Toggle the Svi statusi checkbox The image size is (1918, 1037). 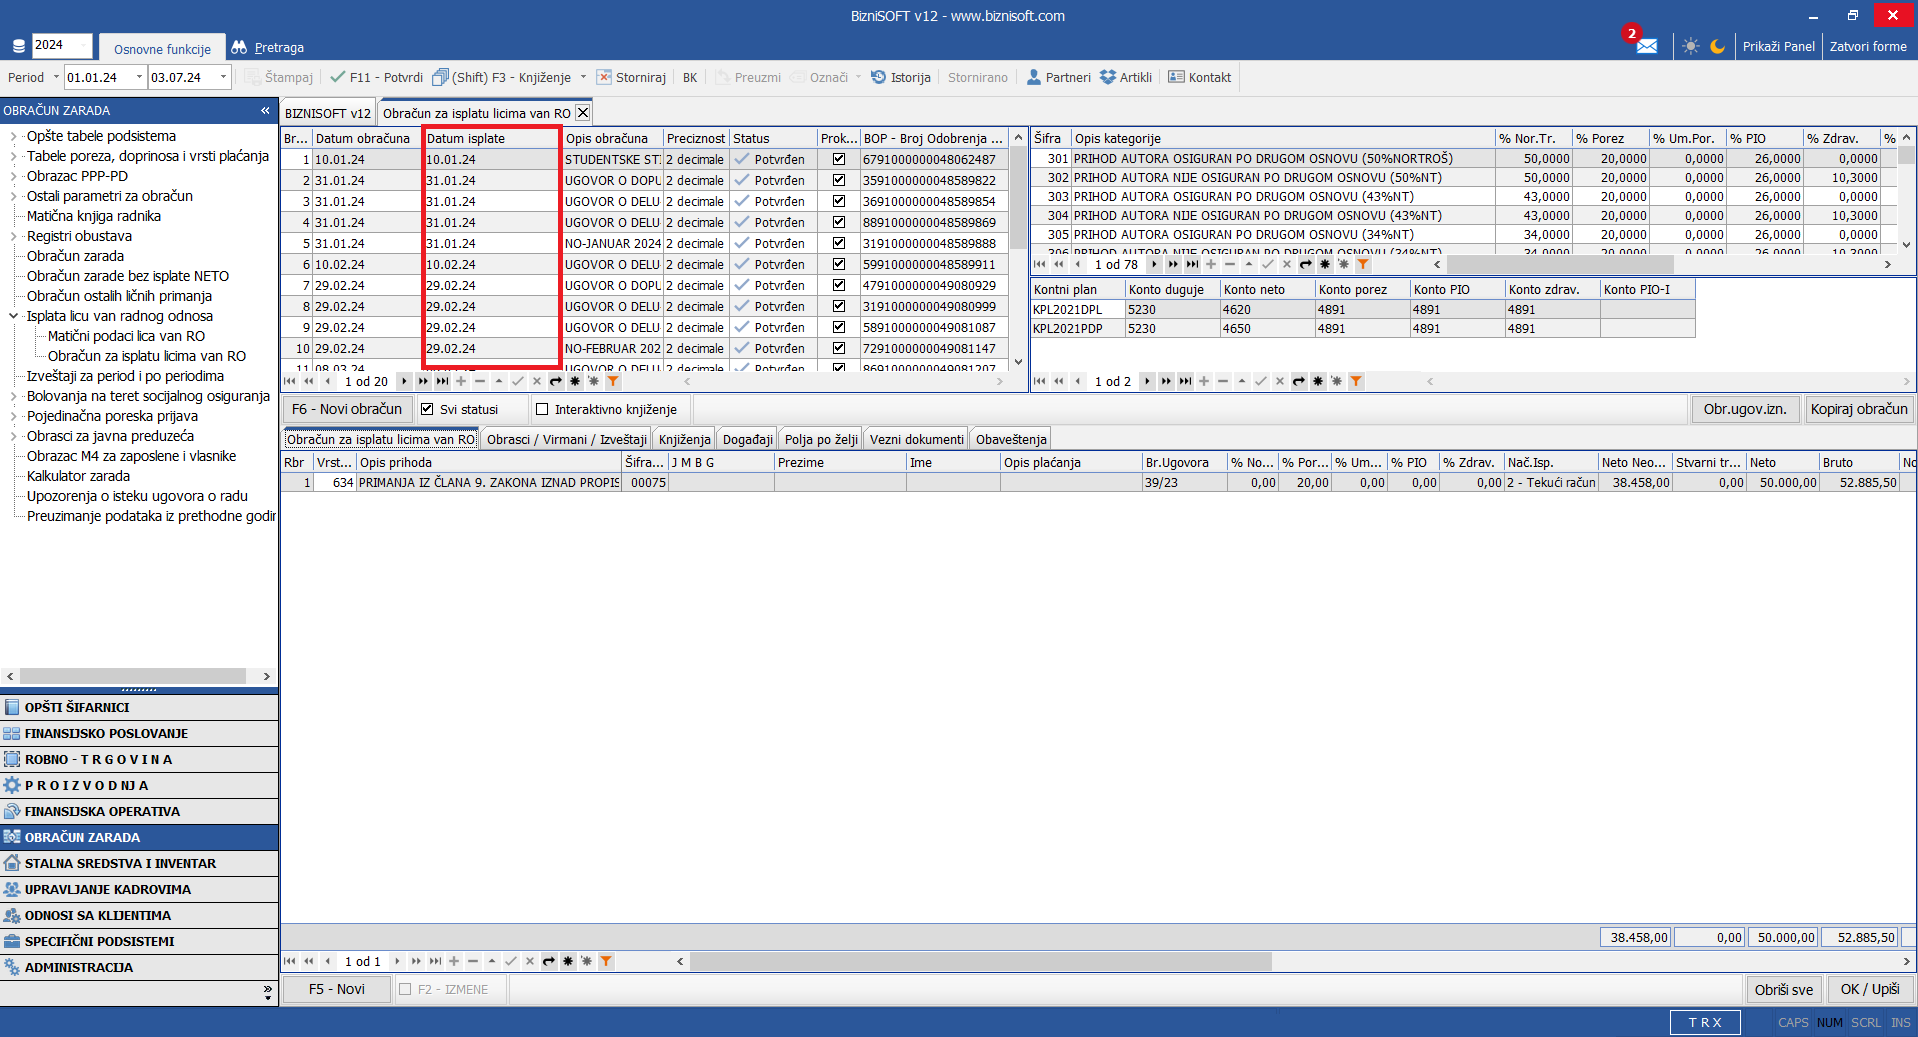(x=427, y=409)
